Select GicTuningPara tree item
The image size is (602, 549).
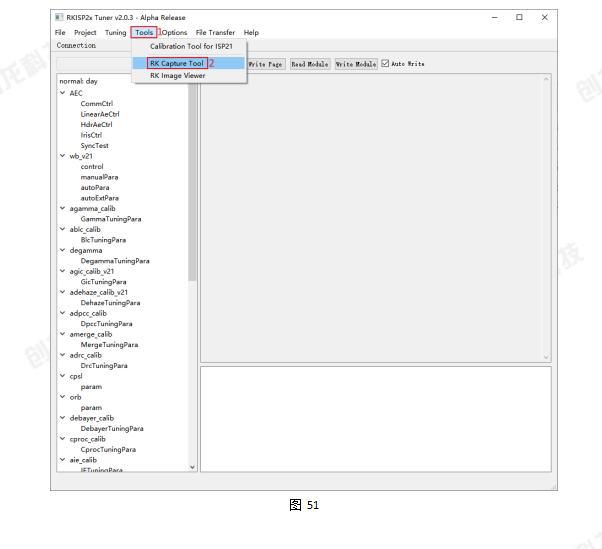pos(103,282)
